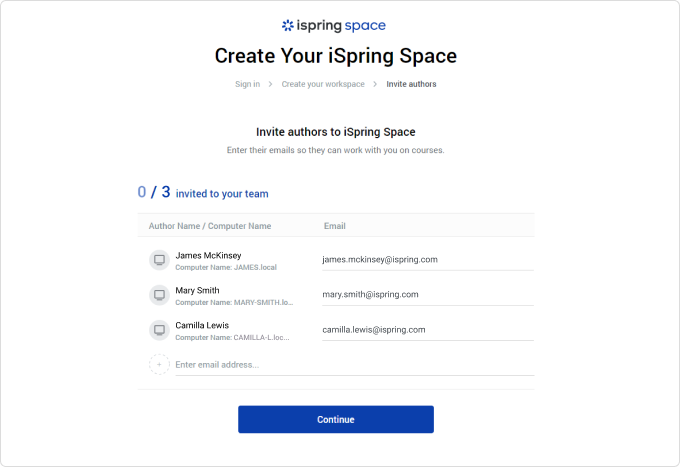Image resolution: width=680 pixels, height=467 pixels.
Task: Focus the mary.smith@ispring.com email field
Action: 427,295
